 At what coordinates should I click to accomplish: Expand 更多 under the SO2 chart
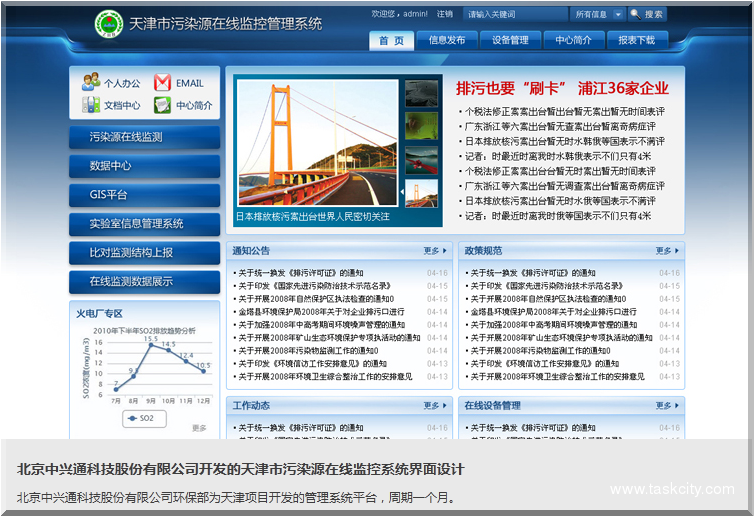[199, 428]
